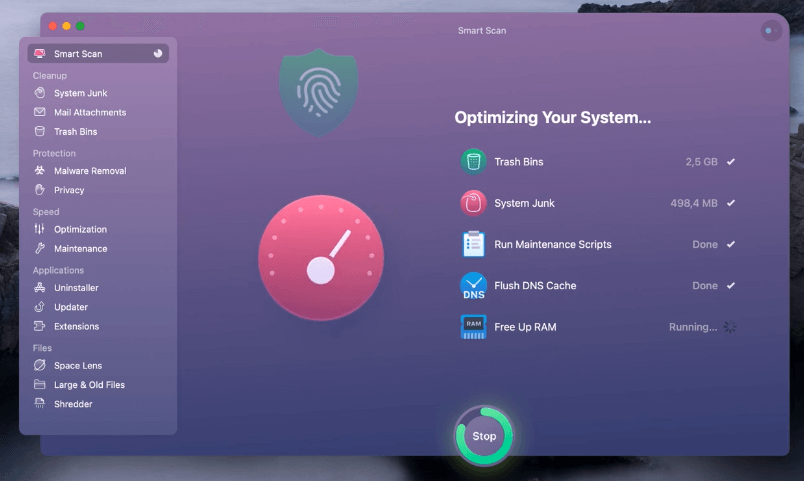Click the Large & Old Files folder icon
Screen dimensions: 804x481
39,384
